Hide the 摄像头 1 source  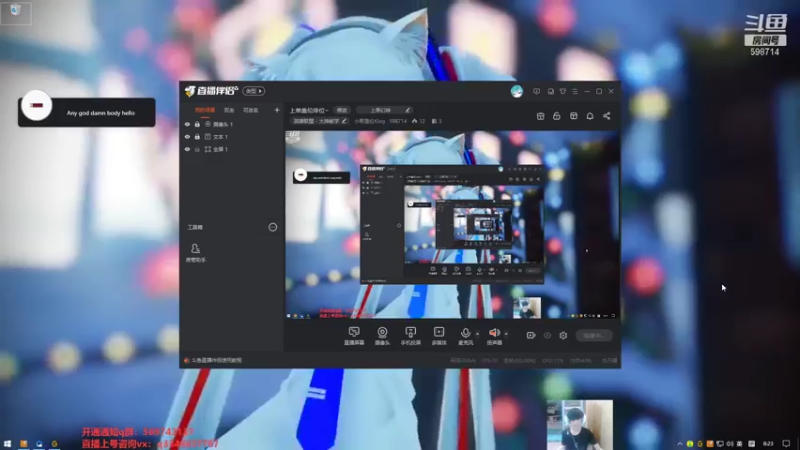click(x=187, y=124)
